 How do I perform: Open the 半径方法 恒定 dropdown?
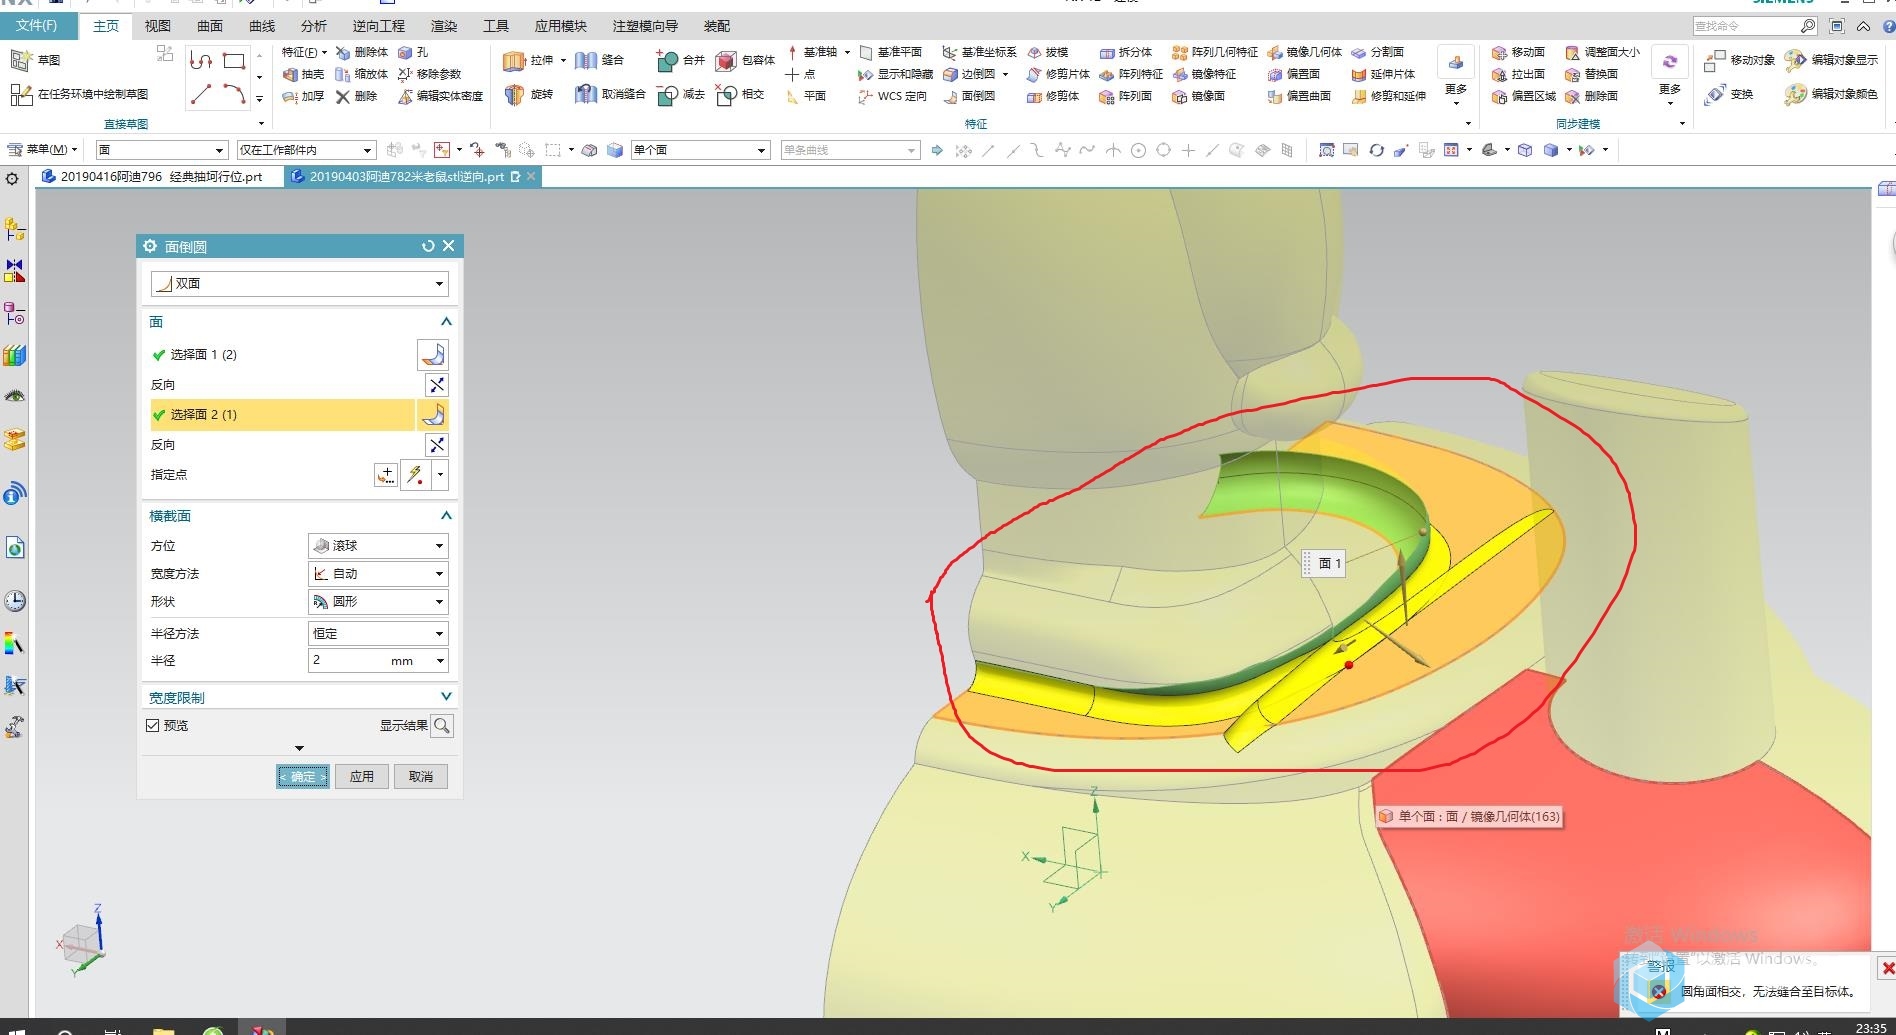pyautogui.click(x=378, y=633)
